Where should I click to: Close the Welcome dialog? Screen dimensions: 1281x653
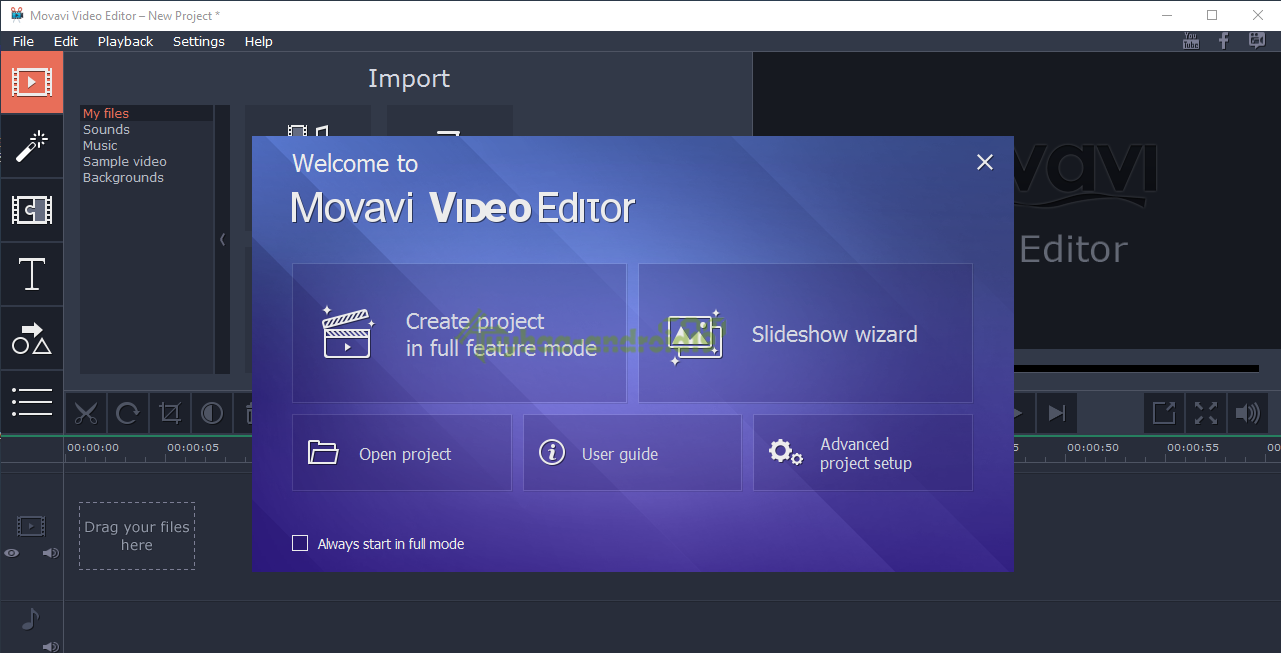pyautogui.click(x=985, y=162)
